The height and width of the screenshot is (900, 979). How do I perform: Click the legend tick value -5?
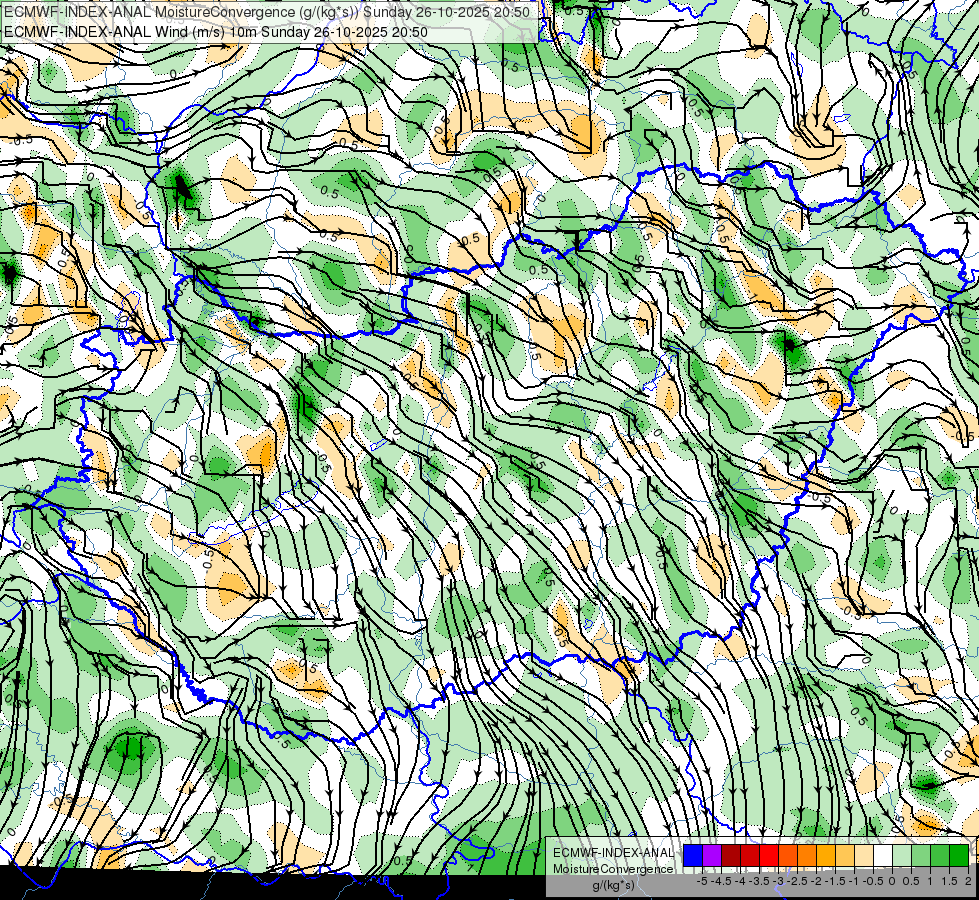702,881
